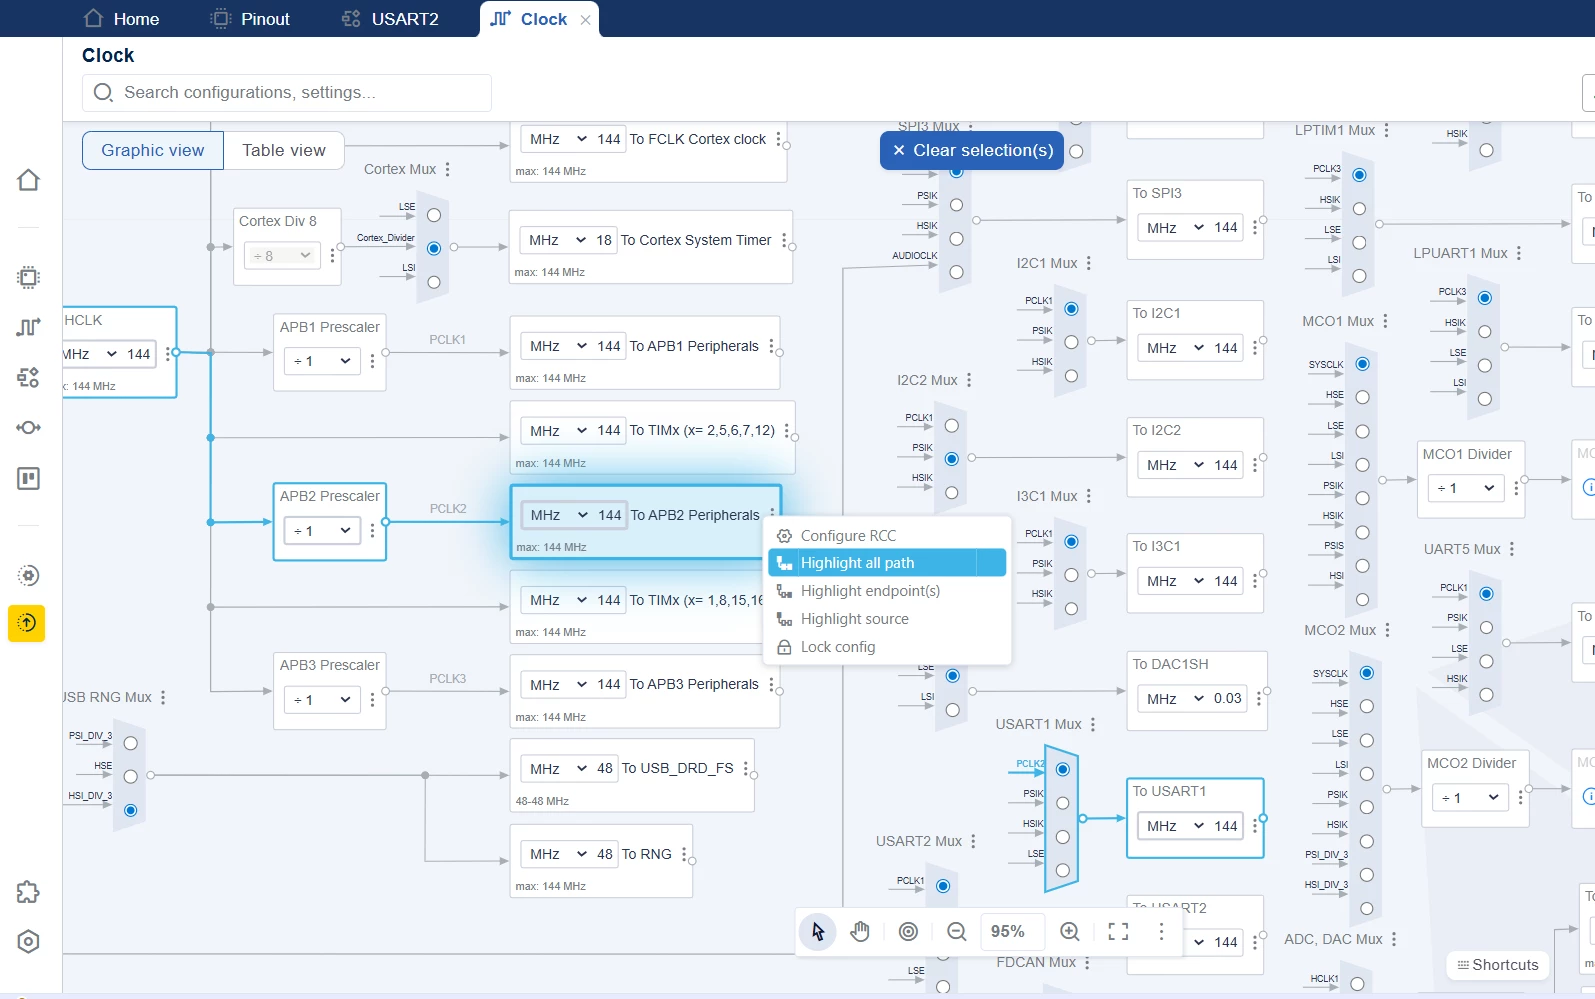Image resolution: width=1595 pixels, height=999 pixels.
Task: Open the MCO1 Mux kebab menu
Action: 1385,321
